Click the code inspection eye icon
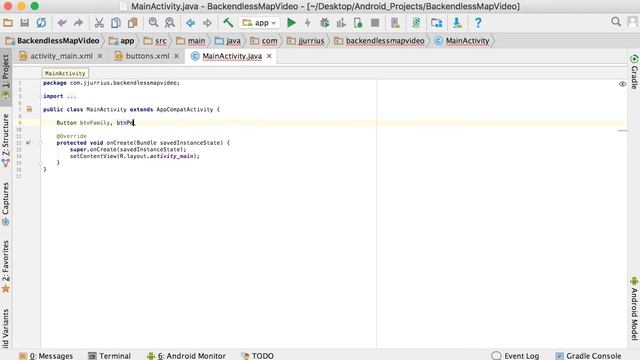 622,84
